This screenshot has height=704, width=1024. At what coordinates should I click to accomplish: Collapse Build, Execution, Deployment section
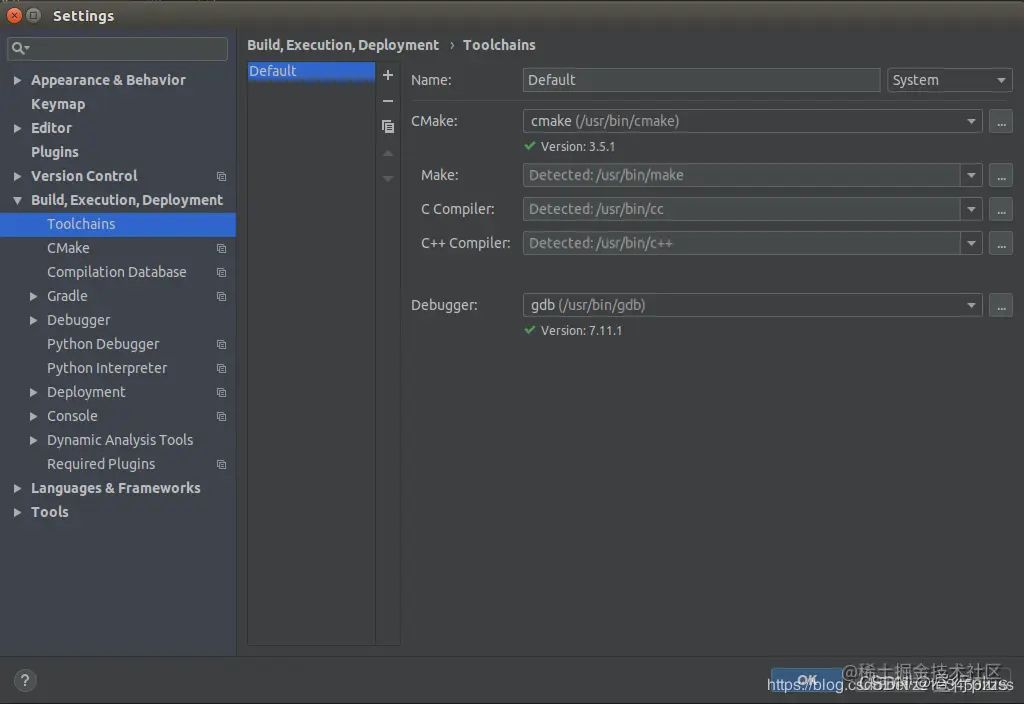pos(18,200)
